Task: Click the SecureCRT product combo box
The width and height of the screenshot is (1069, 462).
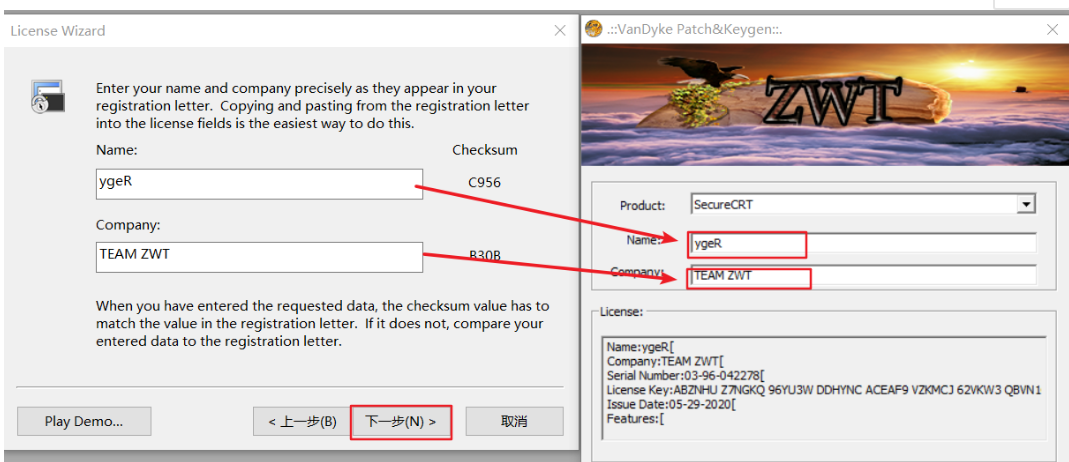Action: pyautogui.click(x=863, y=204)
